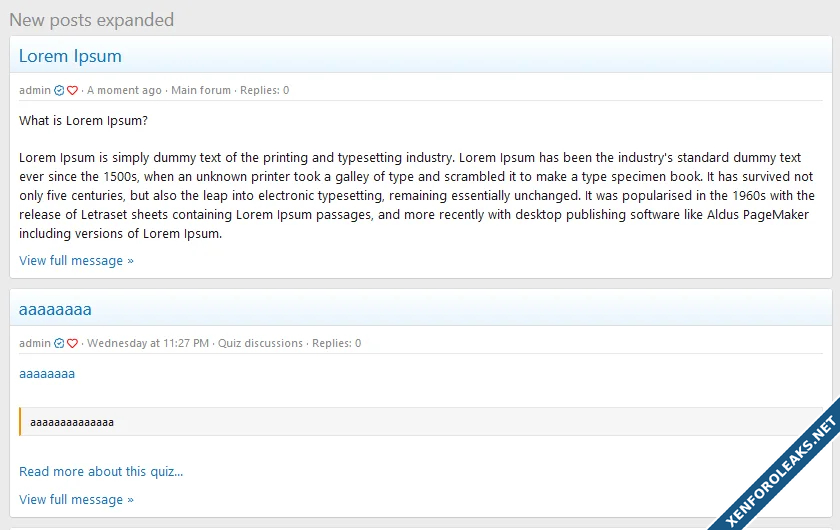Open admin profile on aaaaaaaa post
Screen dimensions: 840x530
point(34,343)
